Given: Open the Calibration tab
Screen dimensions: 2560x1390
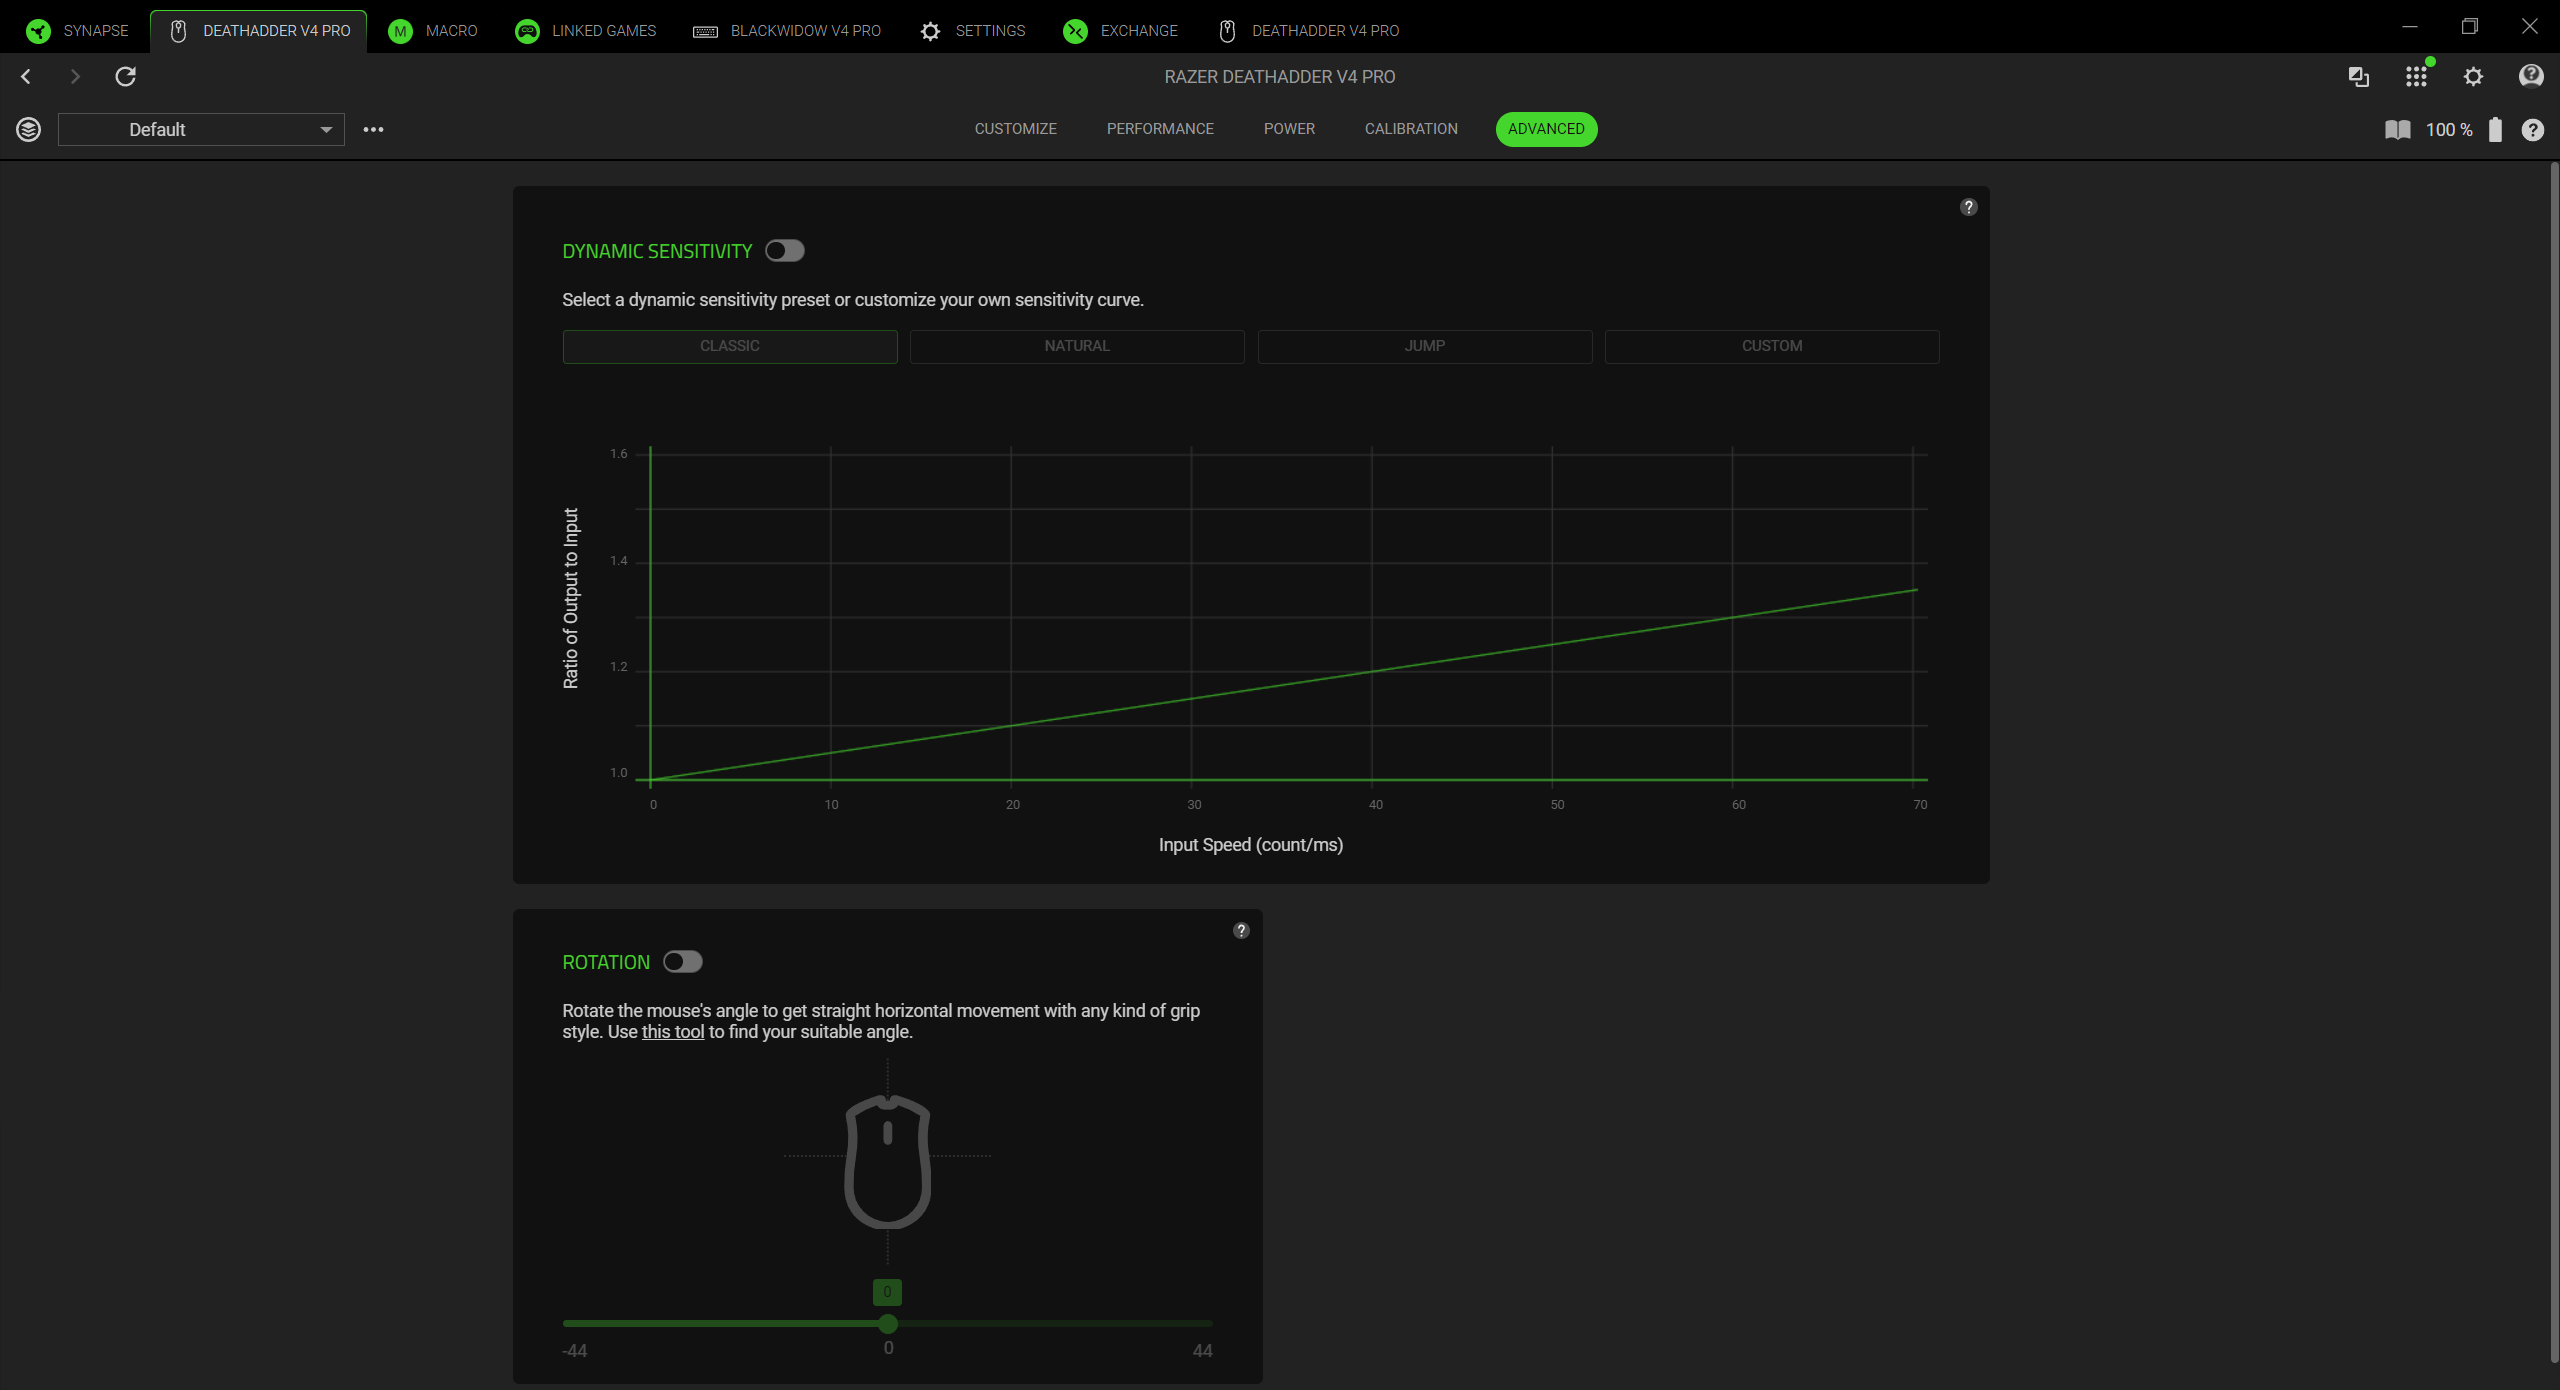Looking at the screenshot, I should click(x=1410, y=129).
